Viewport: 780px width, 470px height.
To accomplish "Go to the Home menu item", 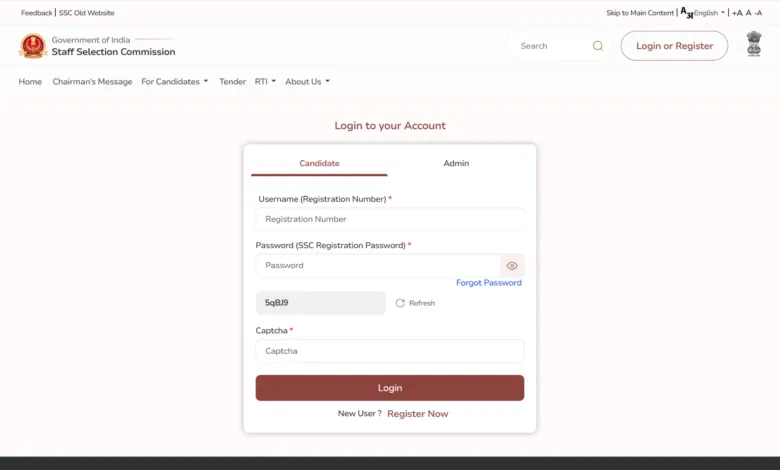I will point(30,82).
